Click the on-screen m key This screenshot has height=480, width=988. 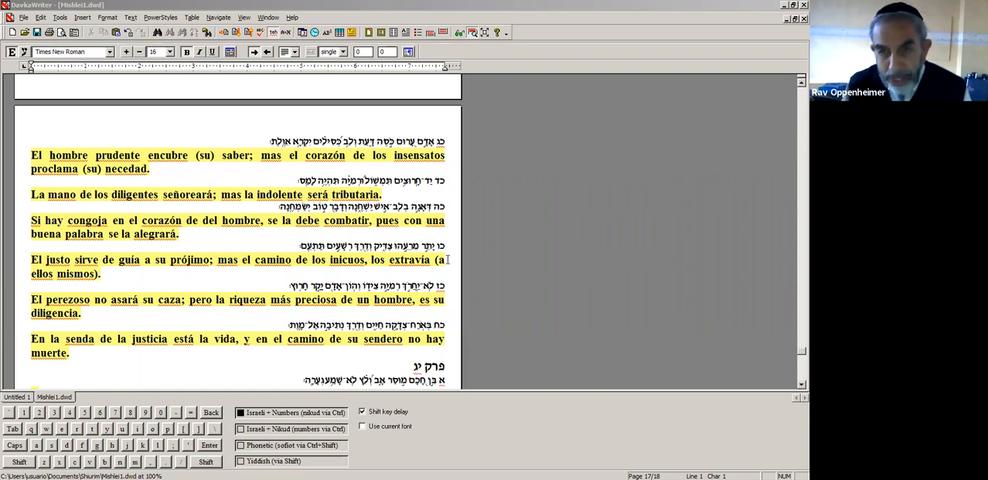coord(136,462)
